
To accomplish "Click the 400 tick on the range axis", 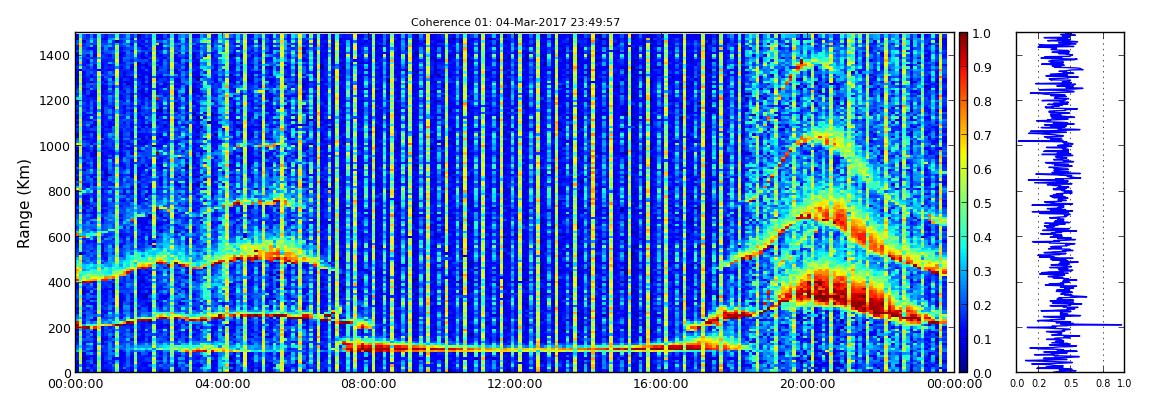I will (x=57, y=282).
